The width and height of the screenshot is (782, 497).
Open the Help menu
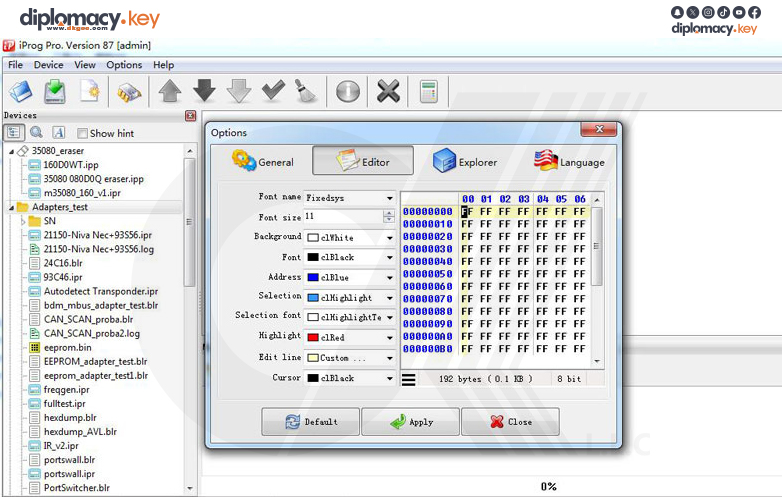click(x=164, y=65)
